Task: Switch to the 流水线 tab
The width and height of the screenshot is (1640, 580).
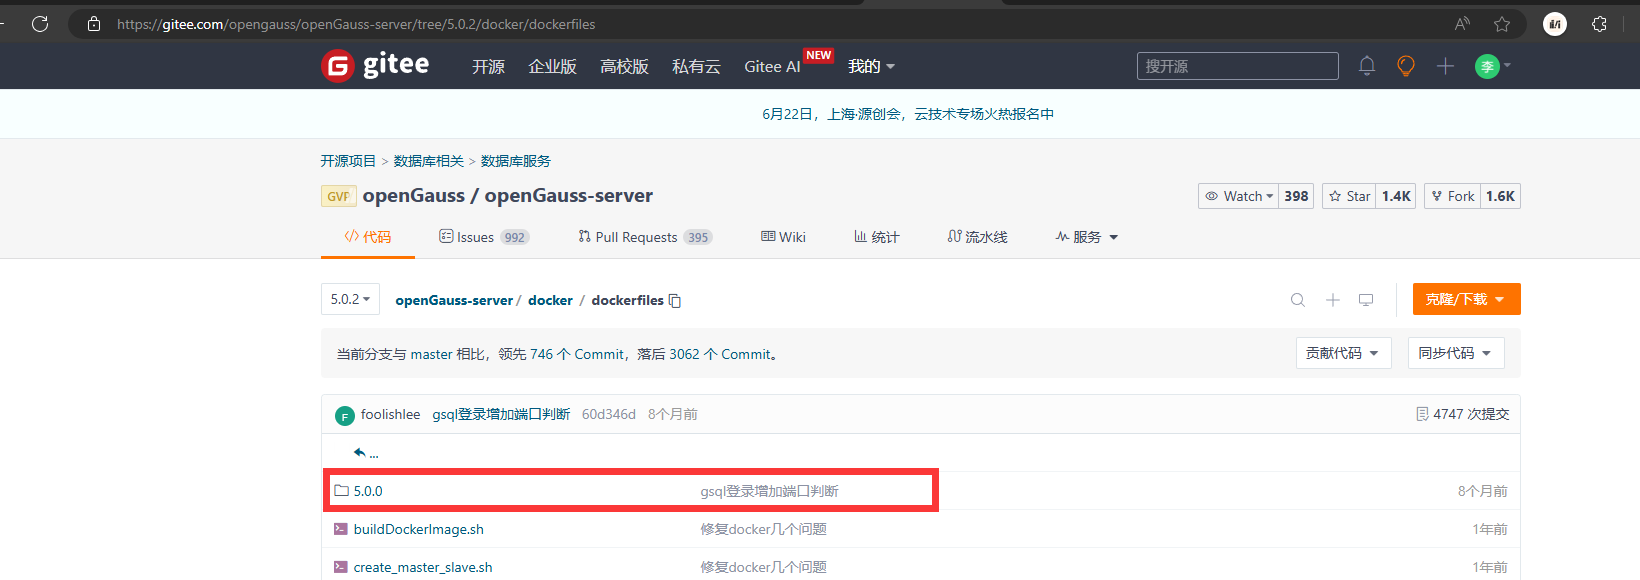Action: click(977, 237)
